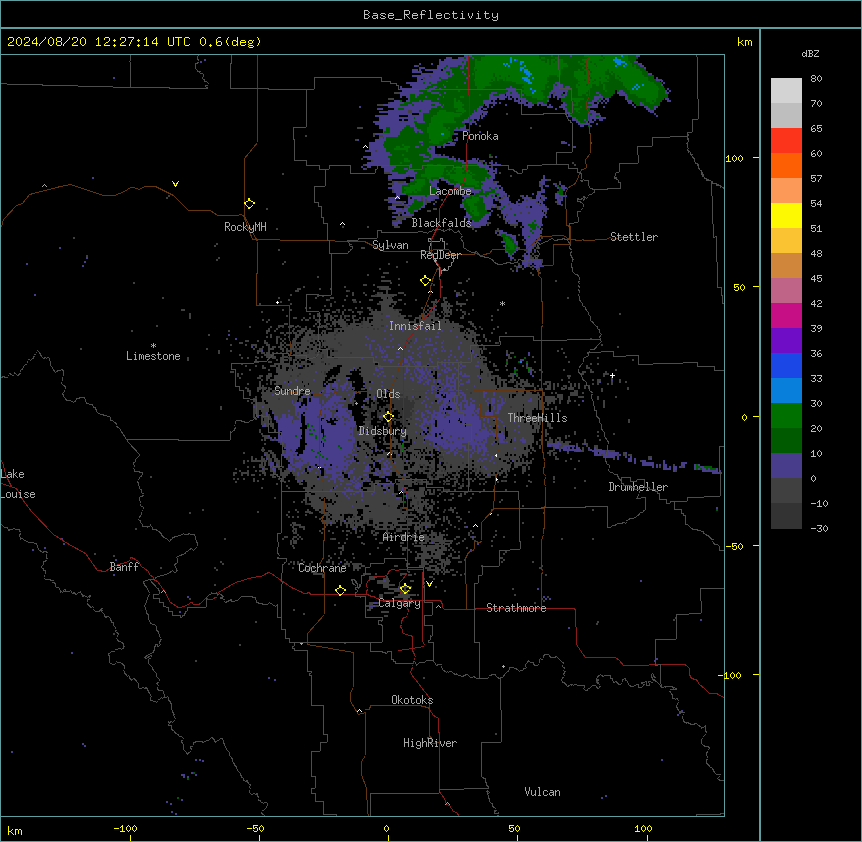
Task: Click the Lake Louise label
Action: pos(18,484)
